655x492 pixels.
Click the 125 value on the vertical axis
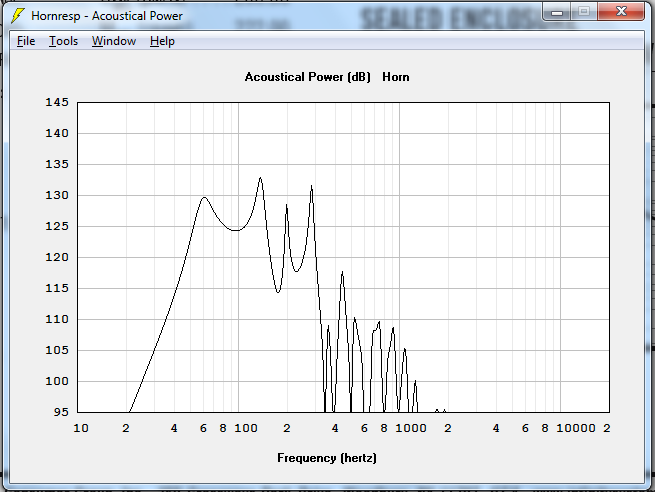pos(57,226)
